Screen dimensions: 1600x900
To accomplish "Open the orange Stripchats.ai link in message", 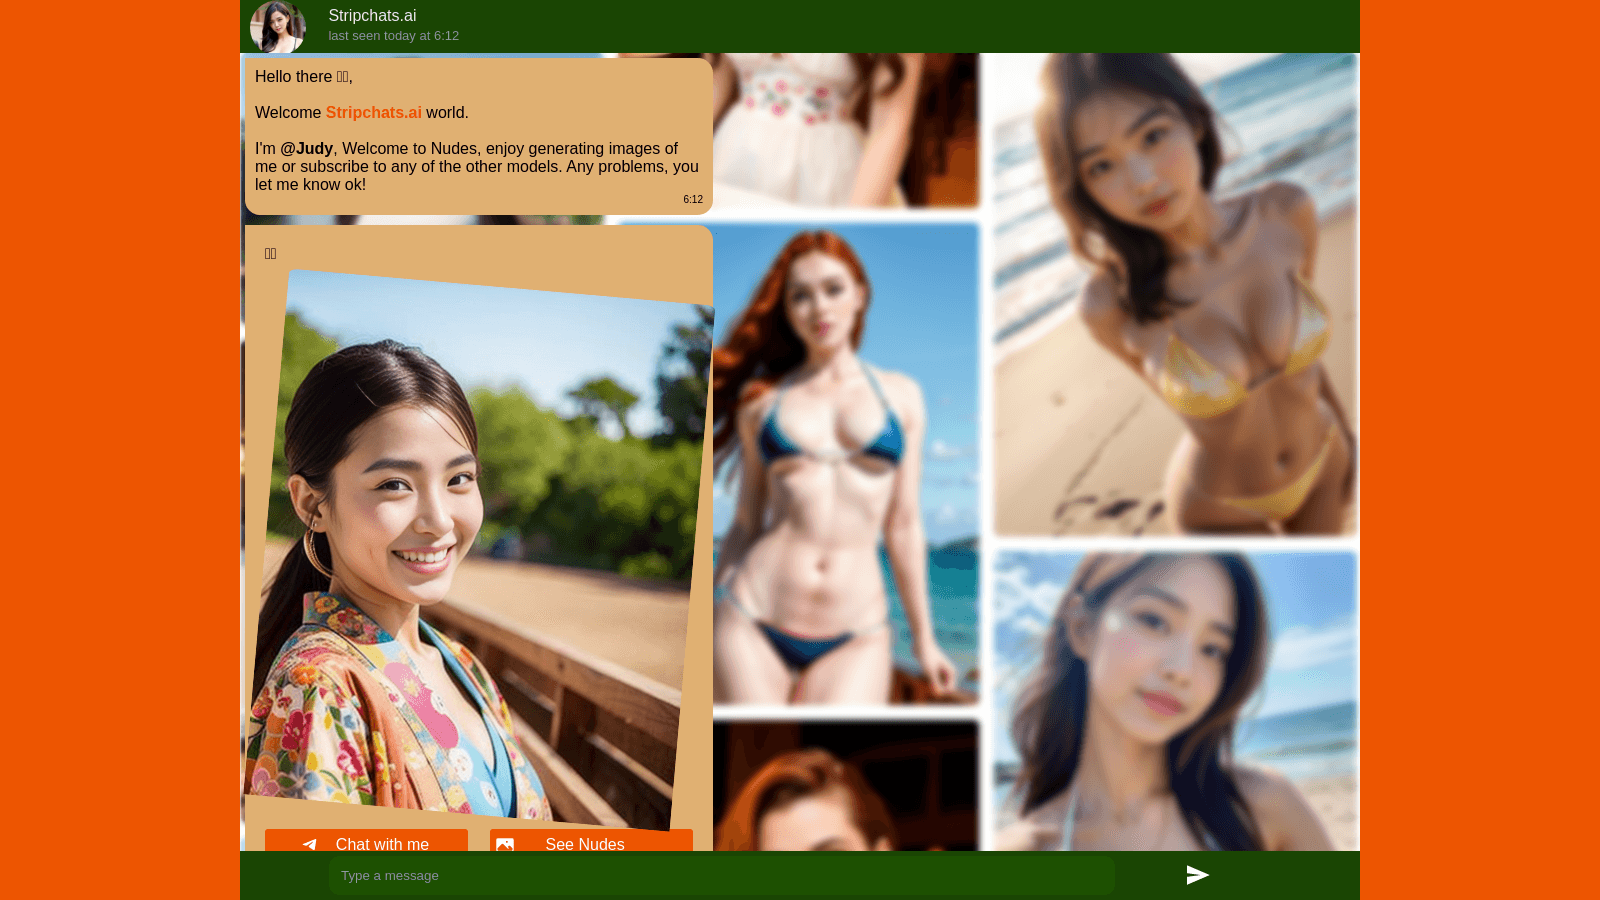I will tap(373, 113).
